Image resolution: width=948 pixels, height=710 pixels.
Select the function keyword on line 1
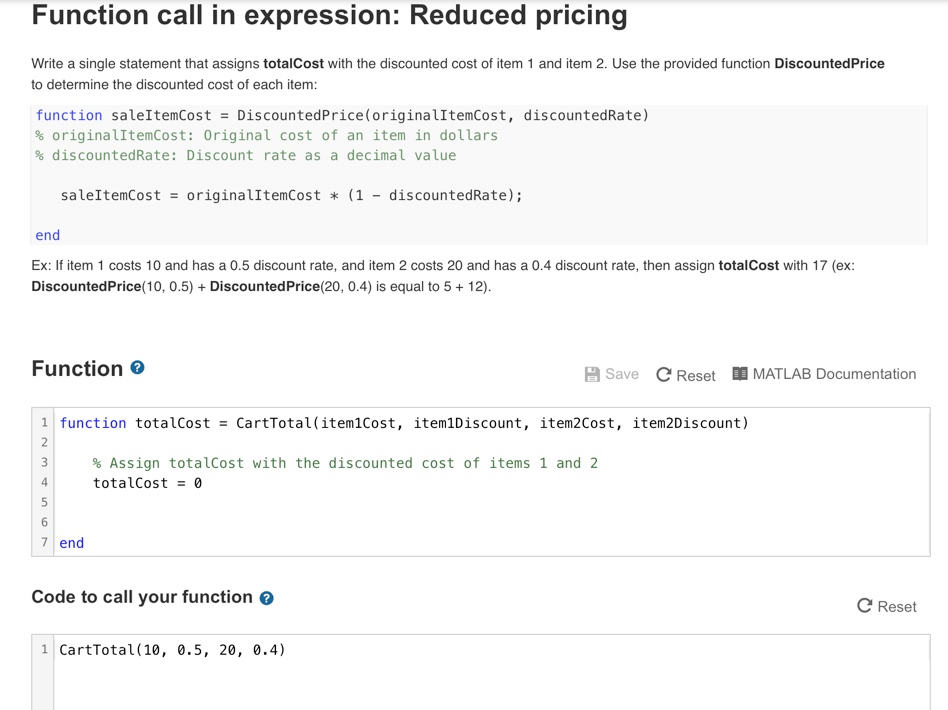92,423
